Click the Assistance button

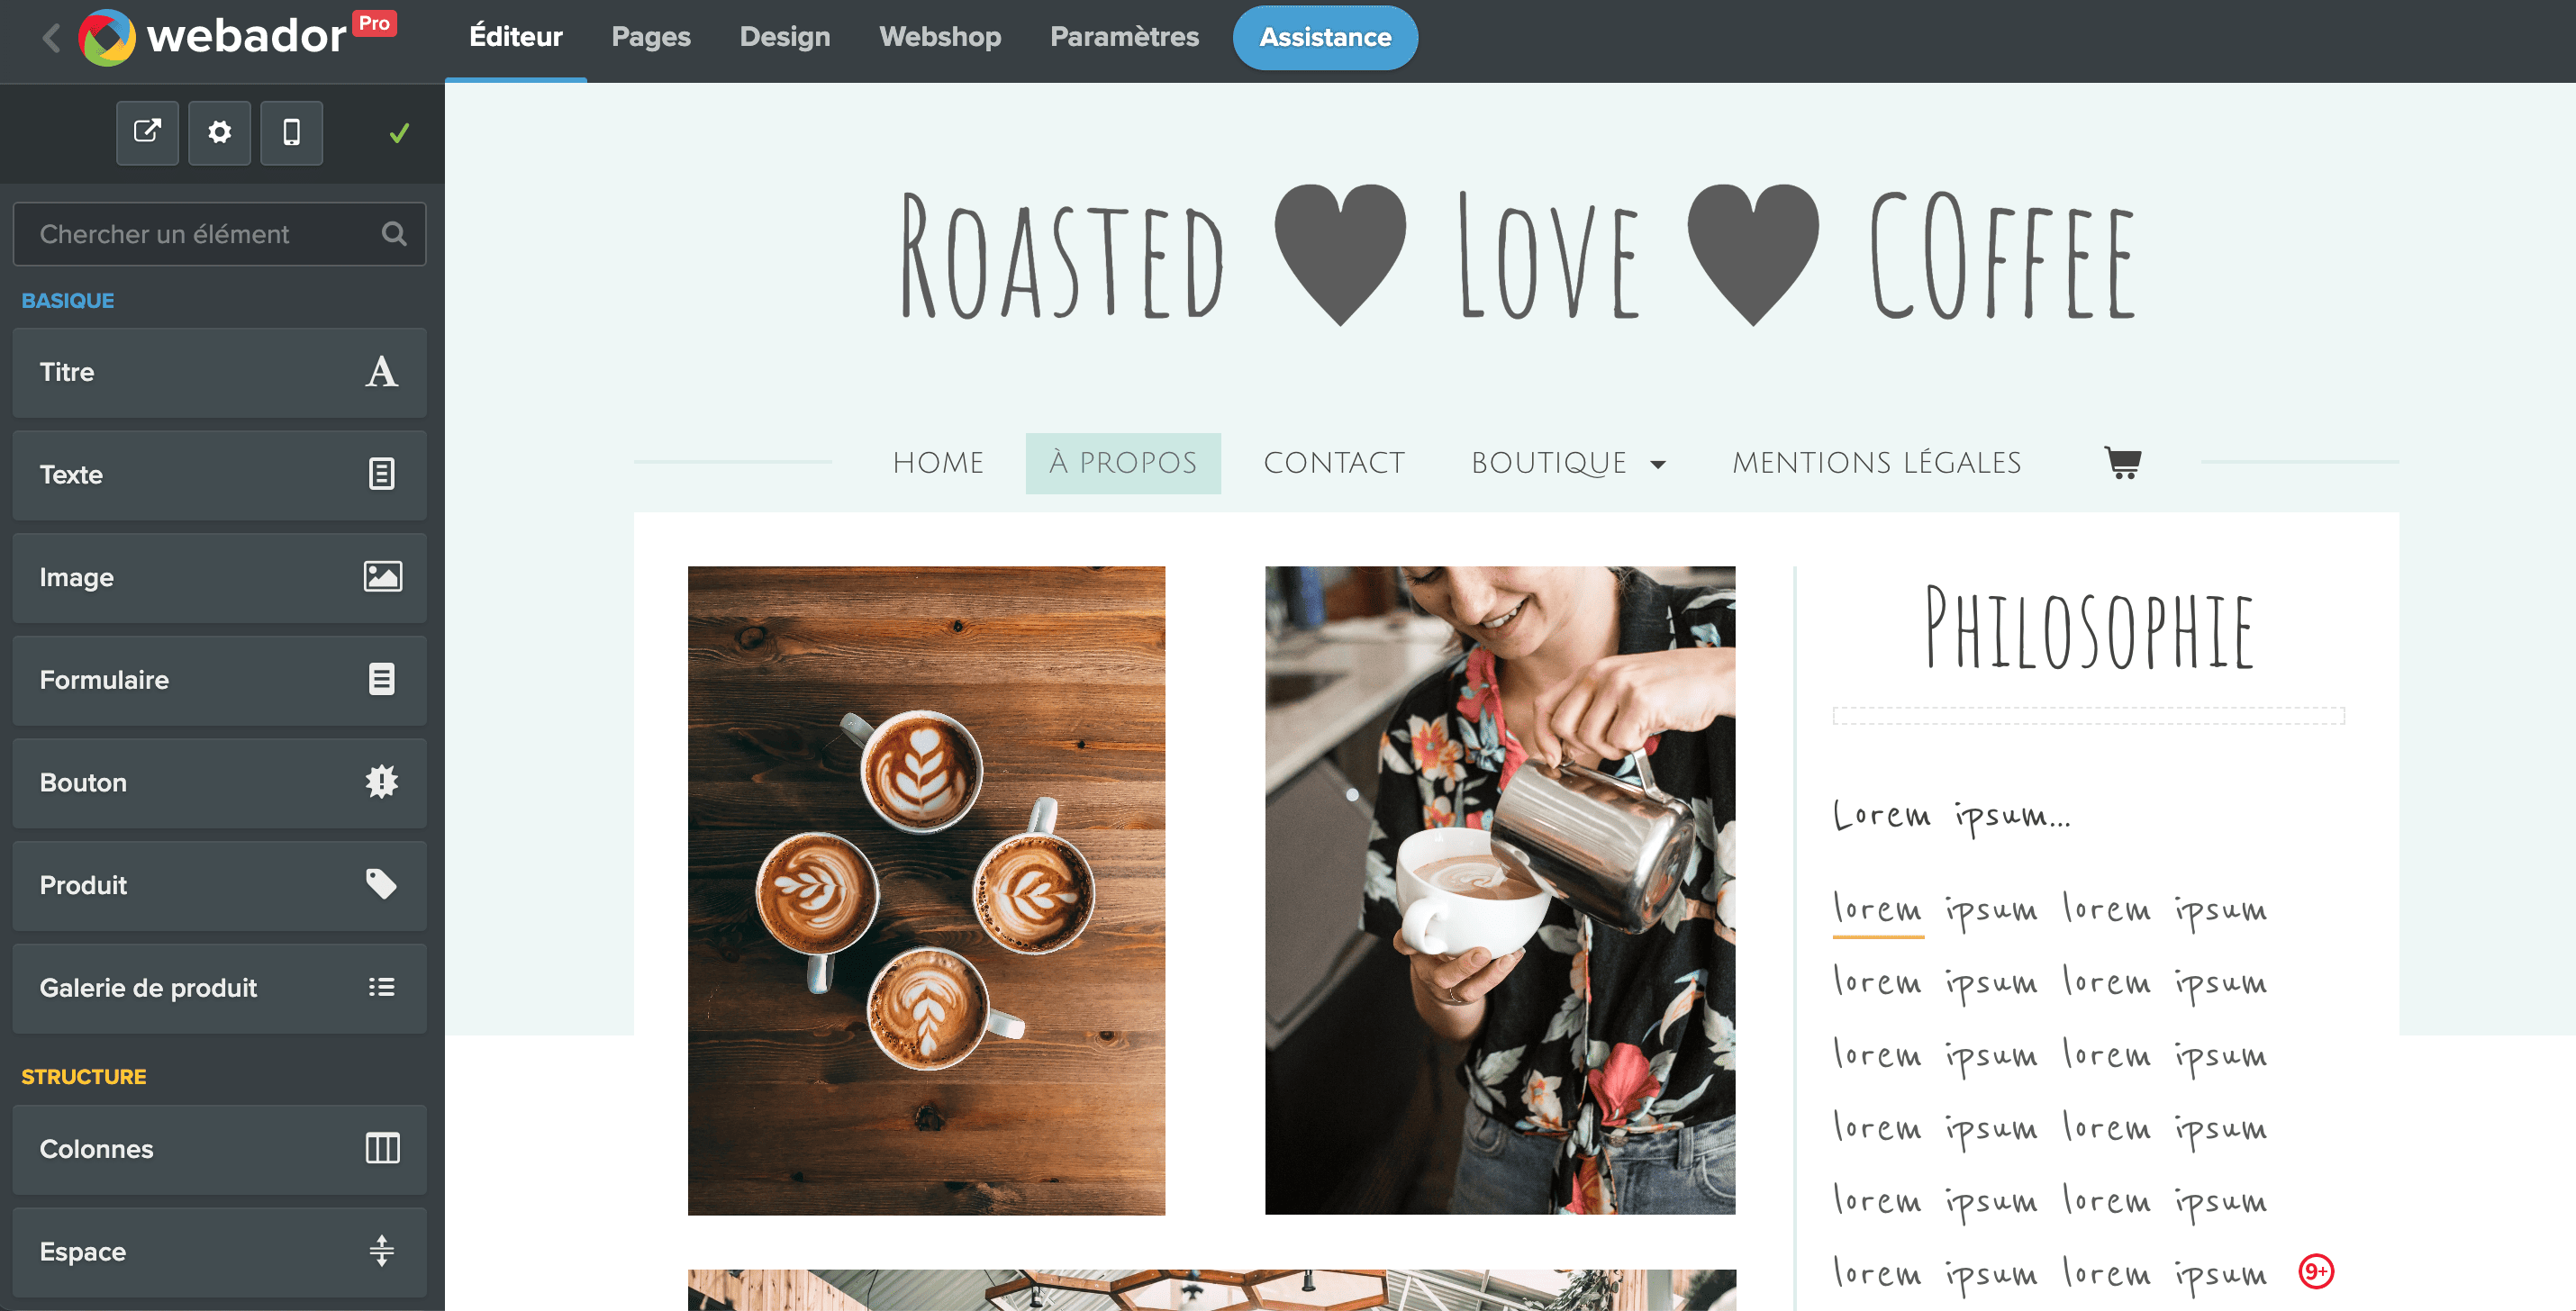[1325, 38]
